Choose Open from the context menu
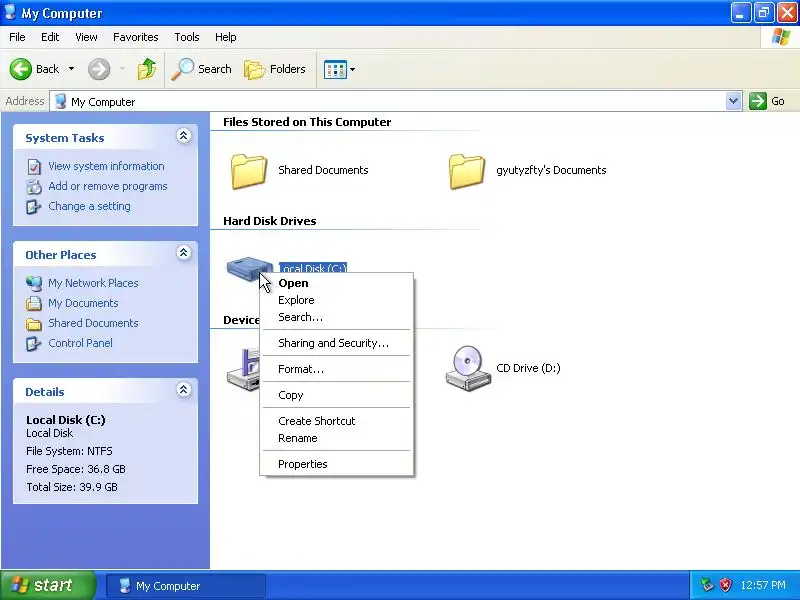The height and width of the screenshot is (600, 800). coord(337,283)
